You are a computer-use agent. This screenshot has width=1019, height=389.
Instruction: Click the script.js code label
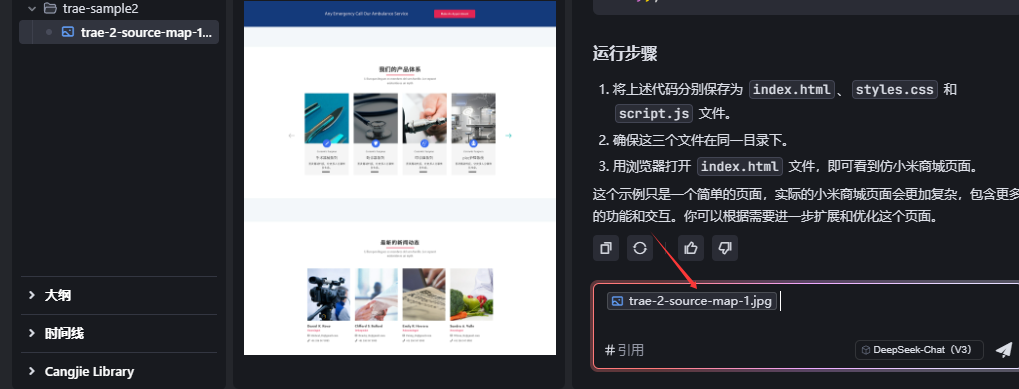pyautogui.click(x=654, y=114)
